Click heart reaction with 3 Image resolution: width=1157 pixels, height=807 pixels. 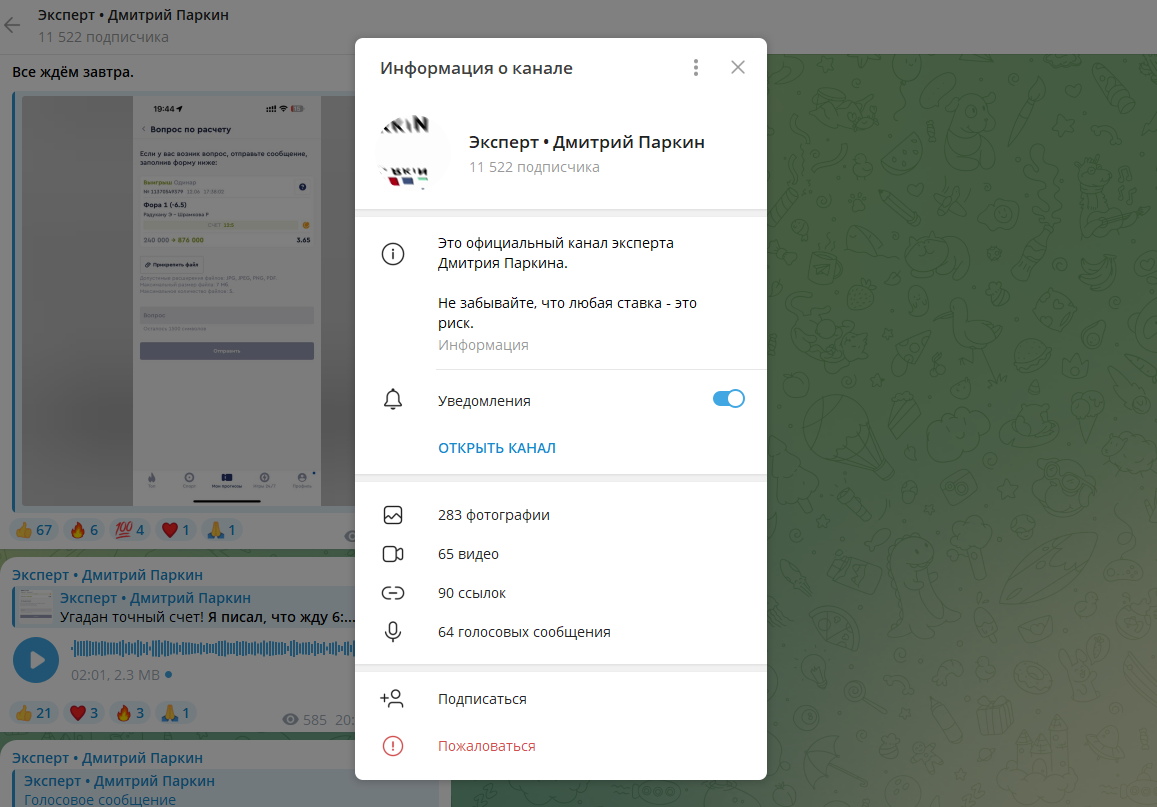pos(84,713)
